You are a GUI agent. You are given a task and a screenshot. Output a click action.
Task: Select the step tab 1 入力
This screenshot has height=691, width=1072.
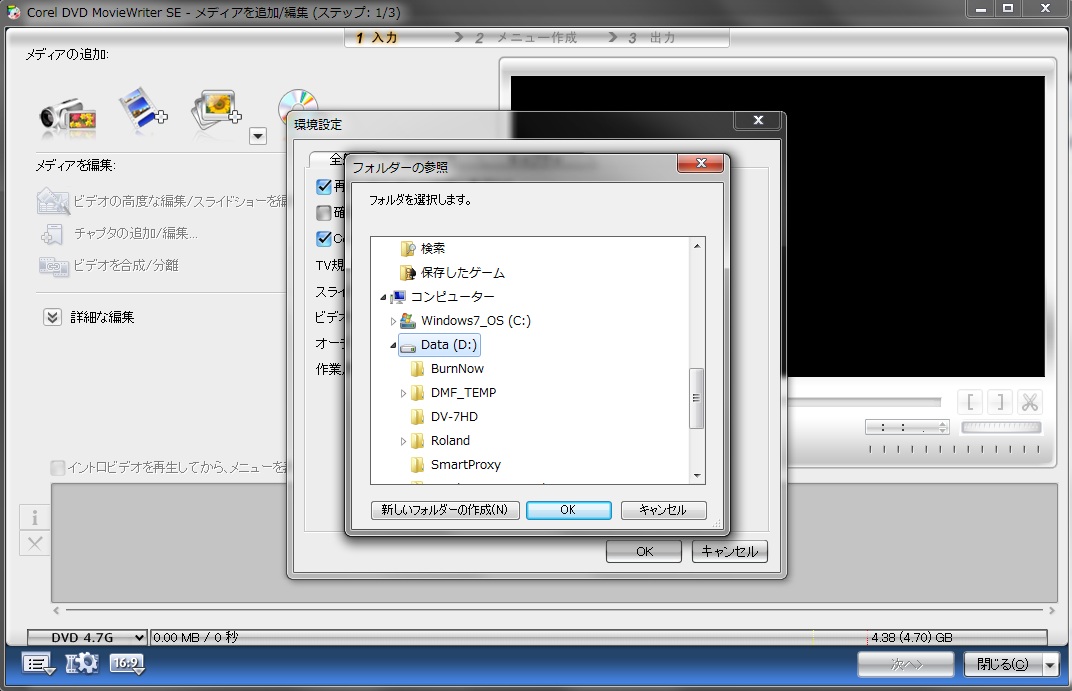click(377, 38)
